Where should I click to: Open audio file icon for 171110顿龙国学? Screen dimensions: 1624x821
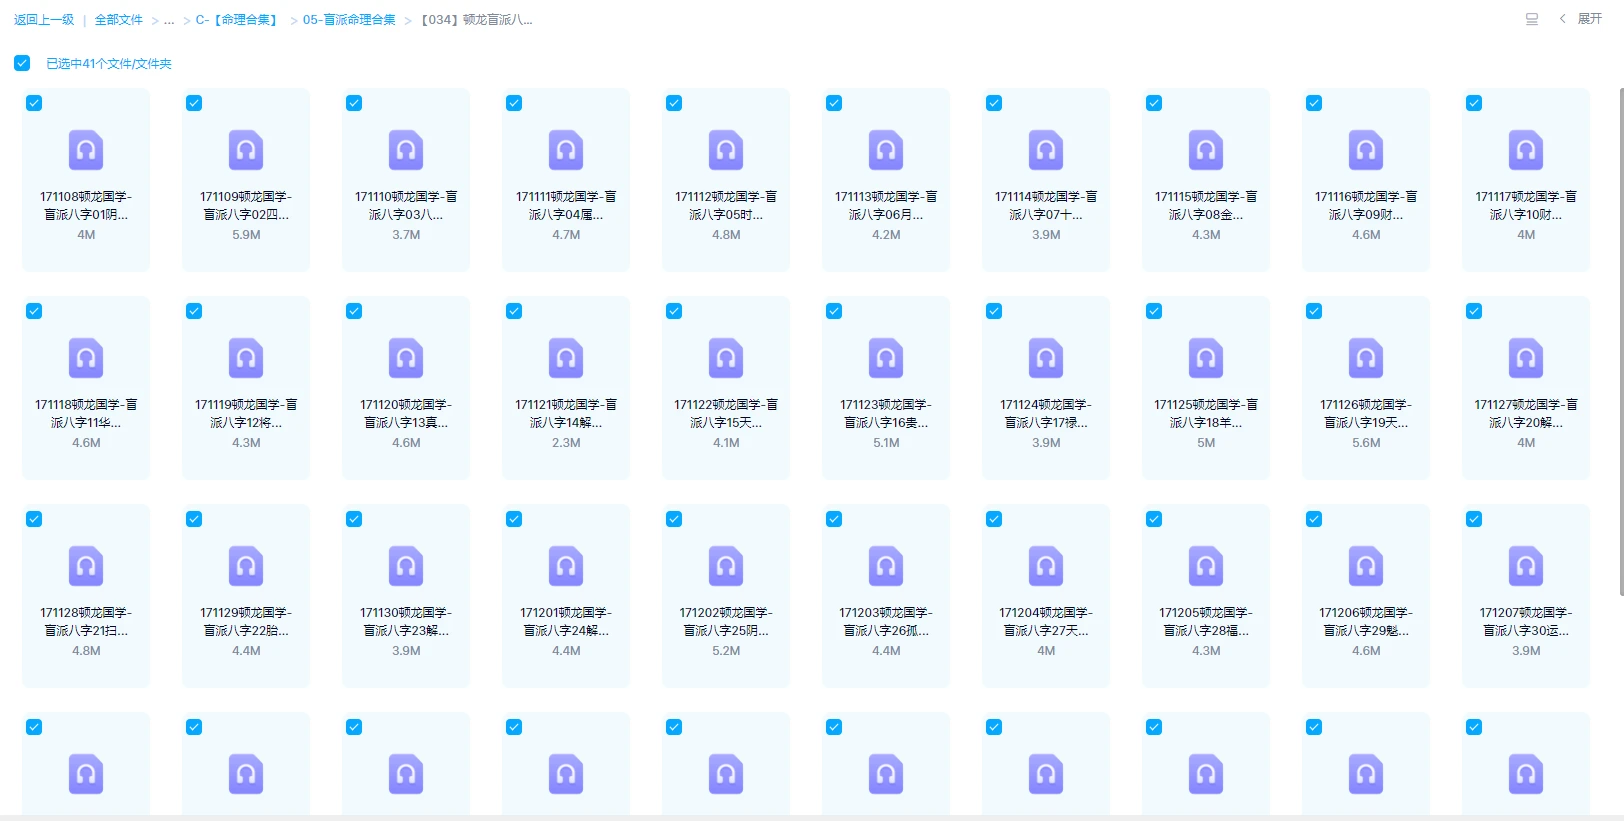point(406,150)
